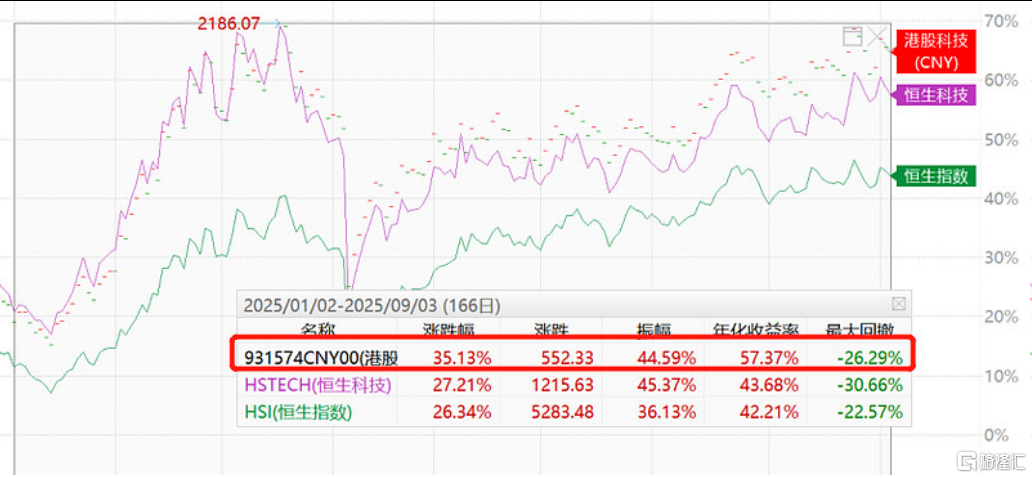Click the 45.37% HSTECH amplitude value
Screen dimensions: 1032x478
pos(667,385)
